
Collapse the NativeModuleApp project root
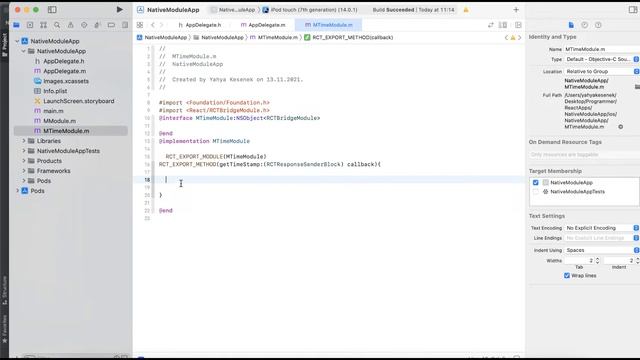click(x=17, y=41)
